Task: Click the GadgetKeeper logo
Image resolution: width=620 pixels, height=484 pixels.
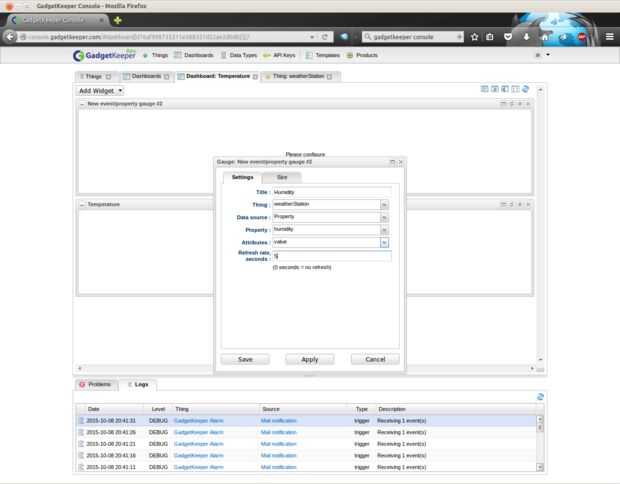Action: 104,55
